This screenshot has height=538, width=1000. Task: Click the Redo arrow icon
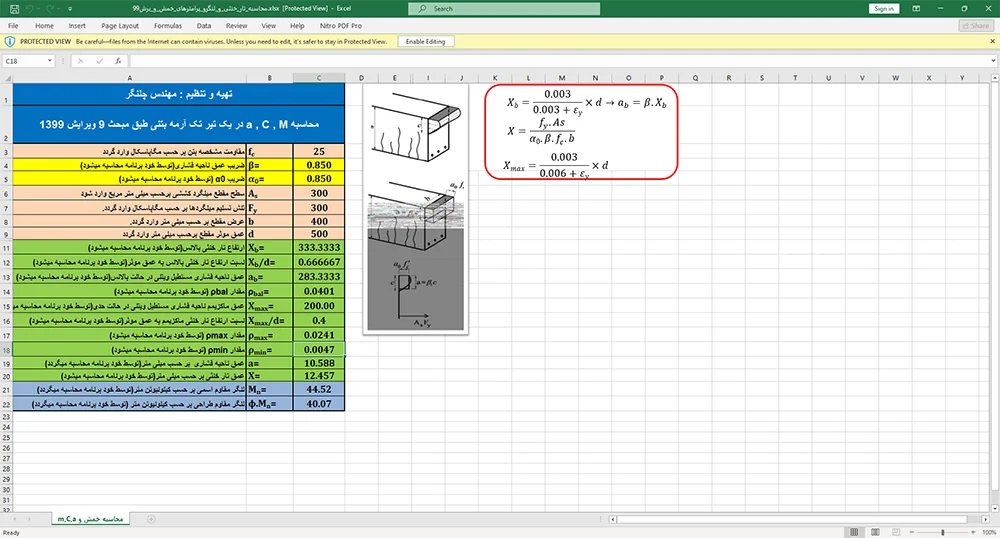50,8
